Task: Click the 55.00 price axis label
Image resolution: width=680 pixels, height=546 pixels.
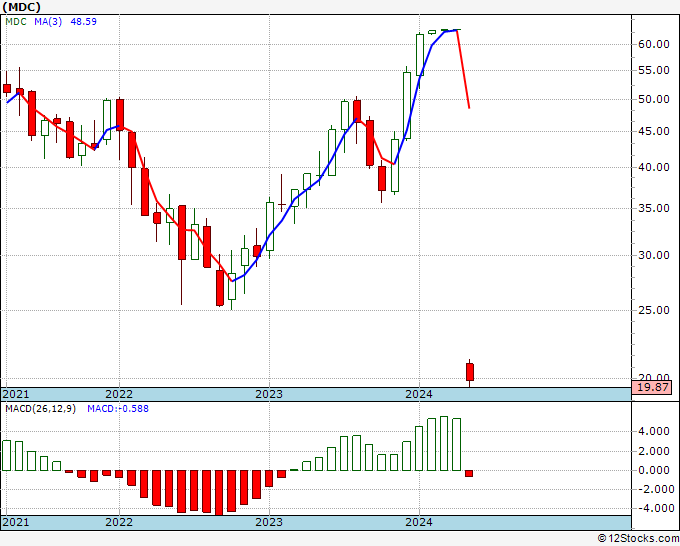Action: [x=654, y=70]
